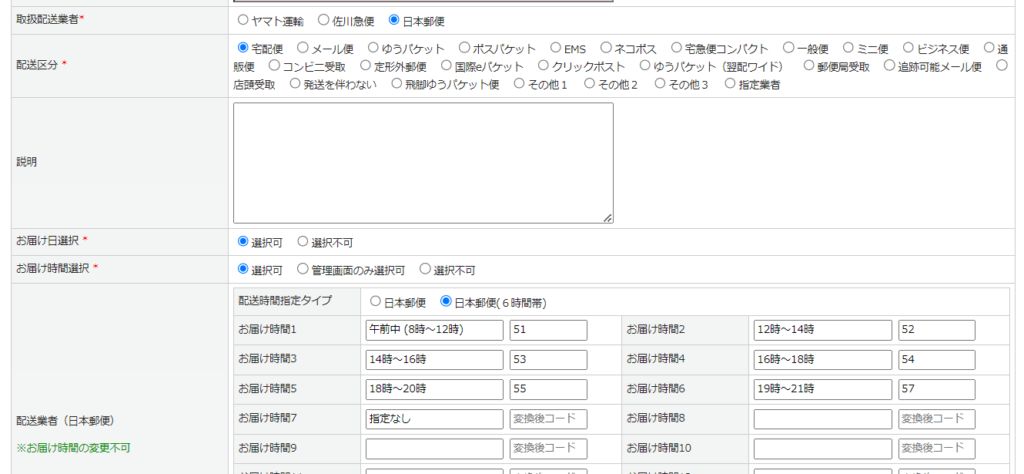Select 佐川急便 as the delivery carrier
Viewport: 1024px width, 474px height.
pos(323,20)
